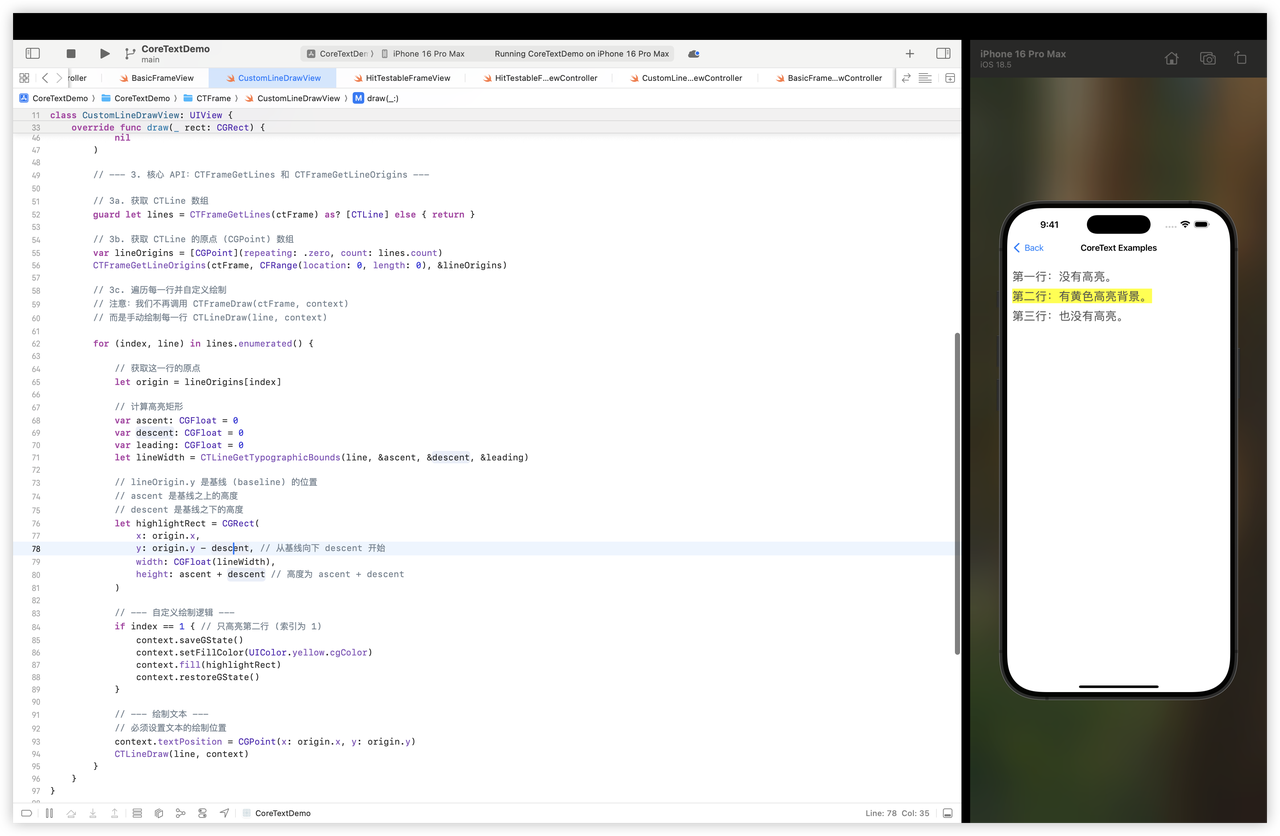Open the editor options lines menu
1280x836 pixels.
click(x=925, y=78)
